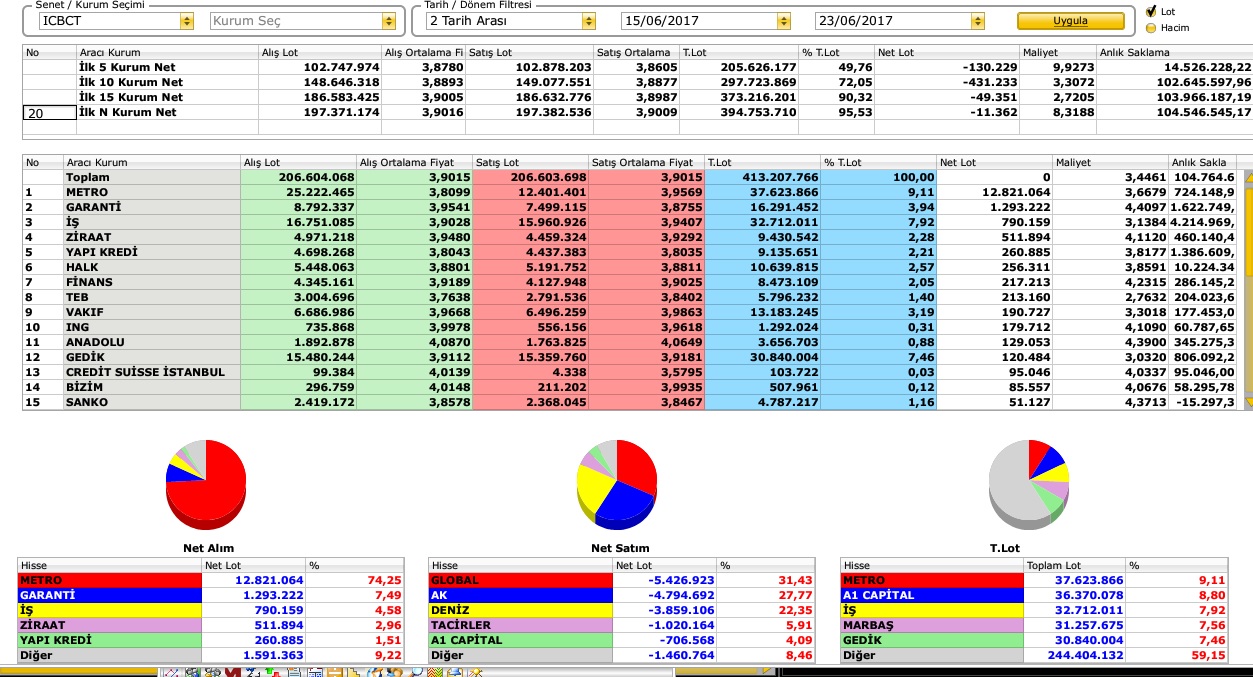Image resolution: width=1253 pixels, height=677 pixels.
Task: Select the ANADOLU broker row
Action: pos(630,342)
